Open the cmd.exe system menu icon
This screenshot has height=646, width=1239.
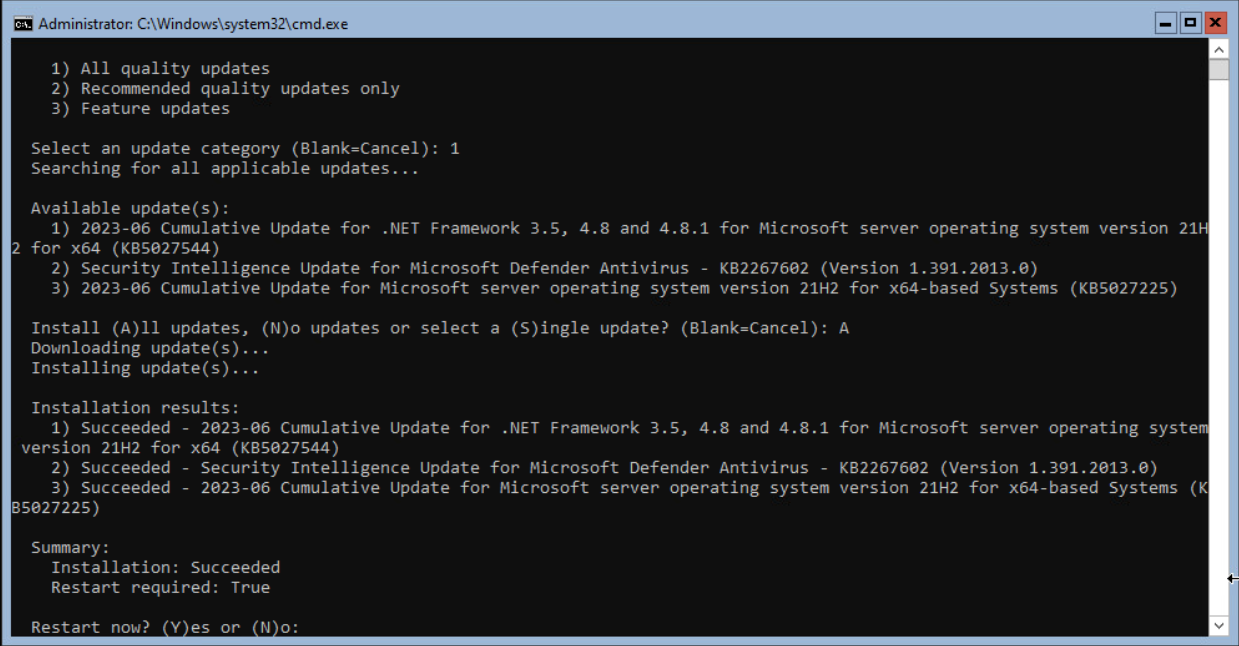click(22, 23)
